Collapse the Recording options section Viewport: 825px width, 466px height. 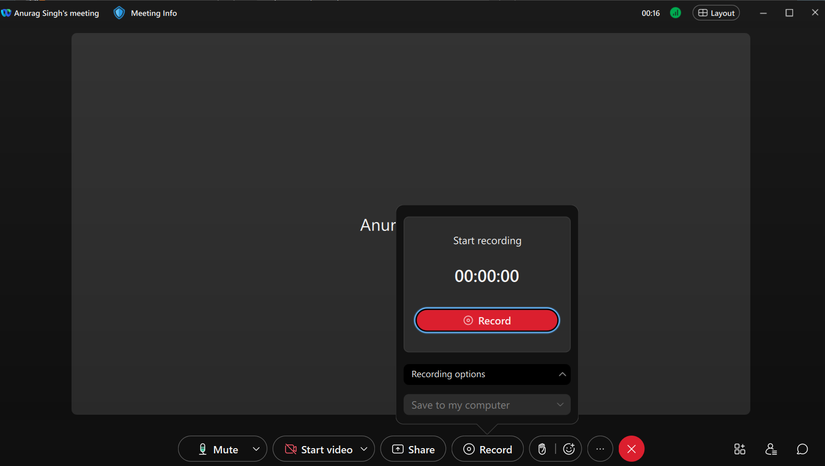pyautogui.click(x=562, y=374)
